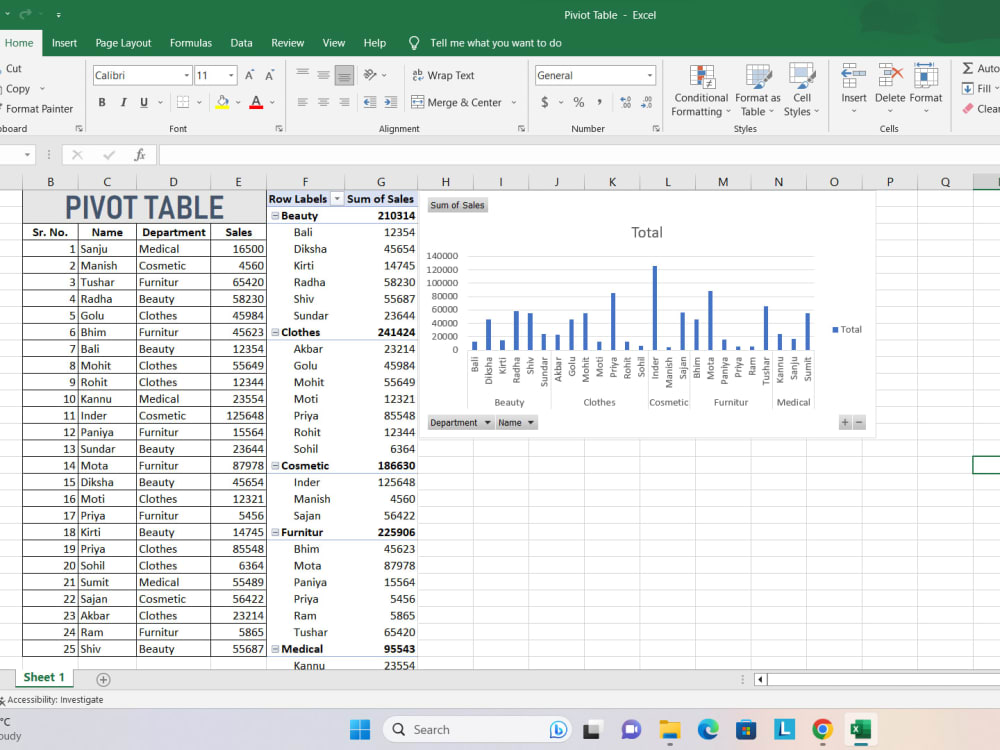
Task: Apply Percent style
Action: click(578, 102)
